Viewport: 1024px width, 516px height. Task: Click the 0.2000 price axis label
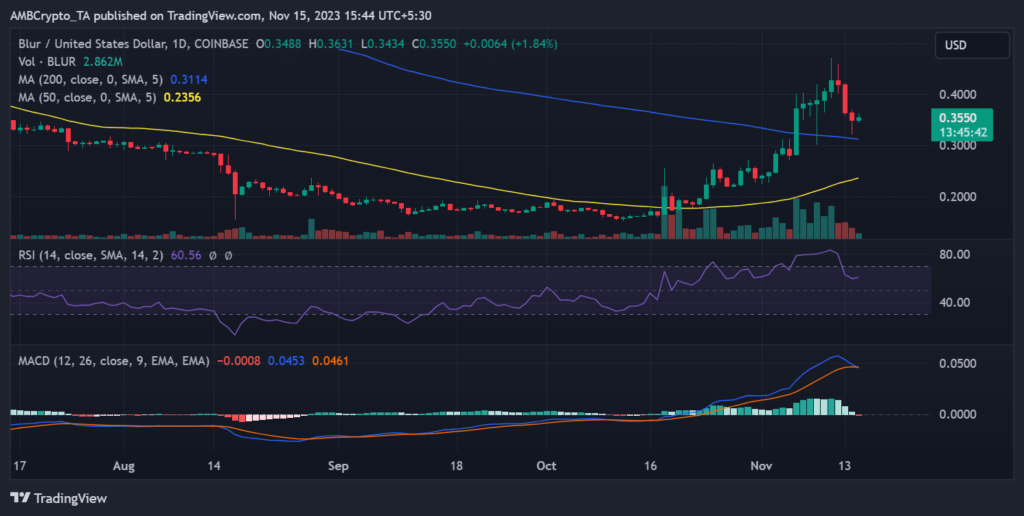point(961,197)
